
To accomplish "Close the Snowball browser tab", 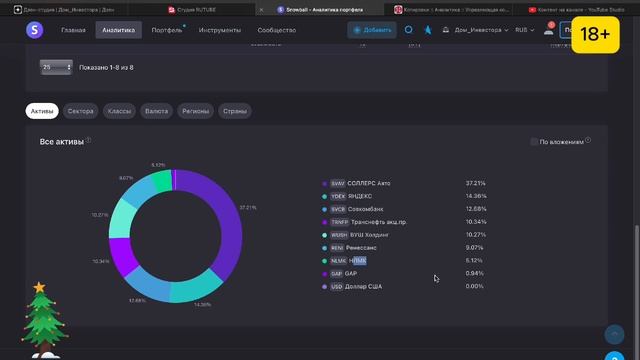I will click(261, 9).
